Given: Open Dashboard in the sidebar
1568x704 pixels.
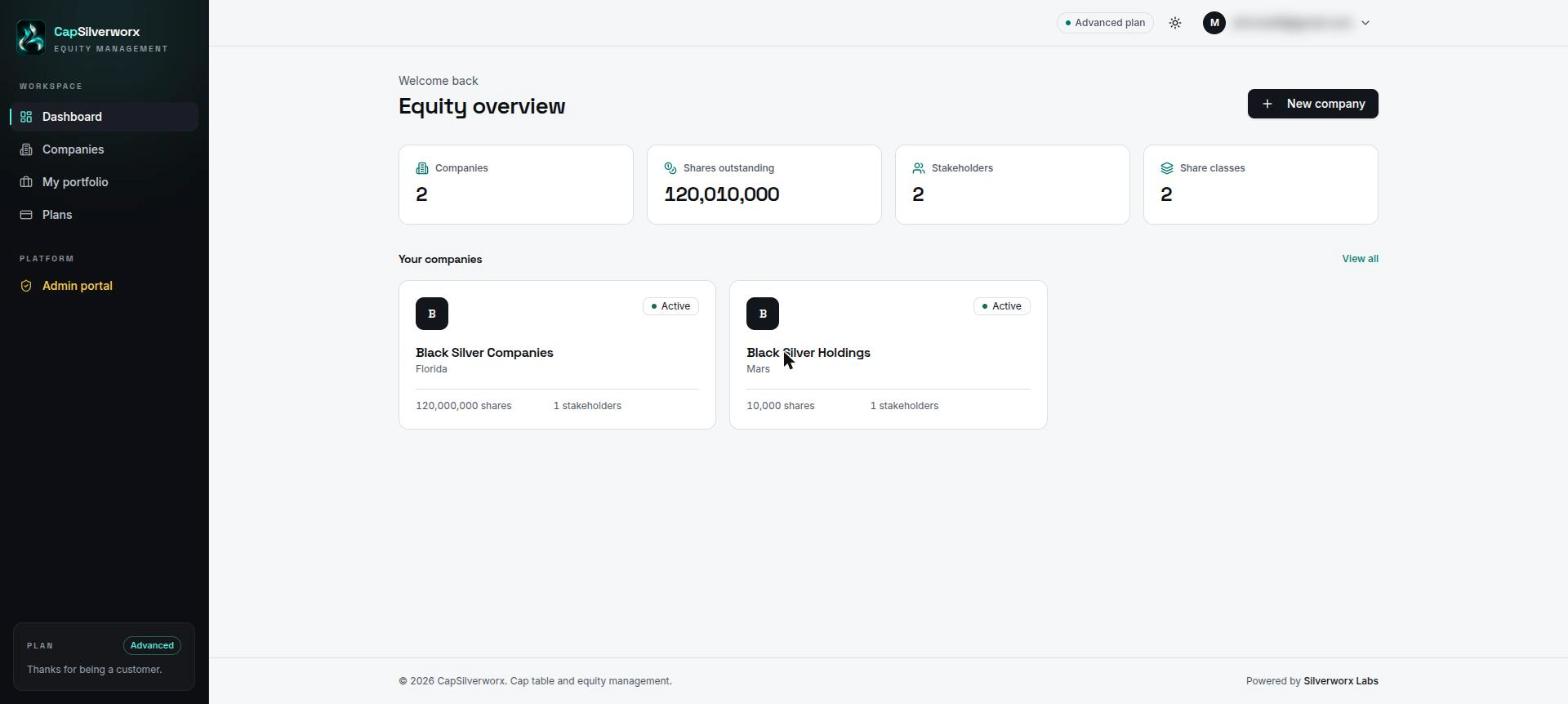Looking at the screenshot, I should 104,117.
